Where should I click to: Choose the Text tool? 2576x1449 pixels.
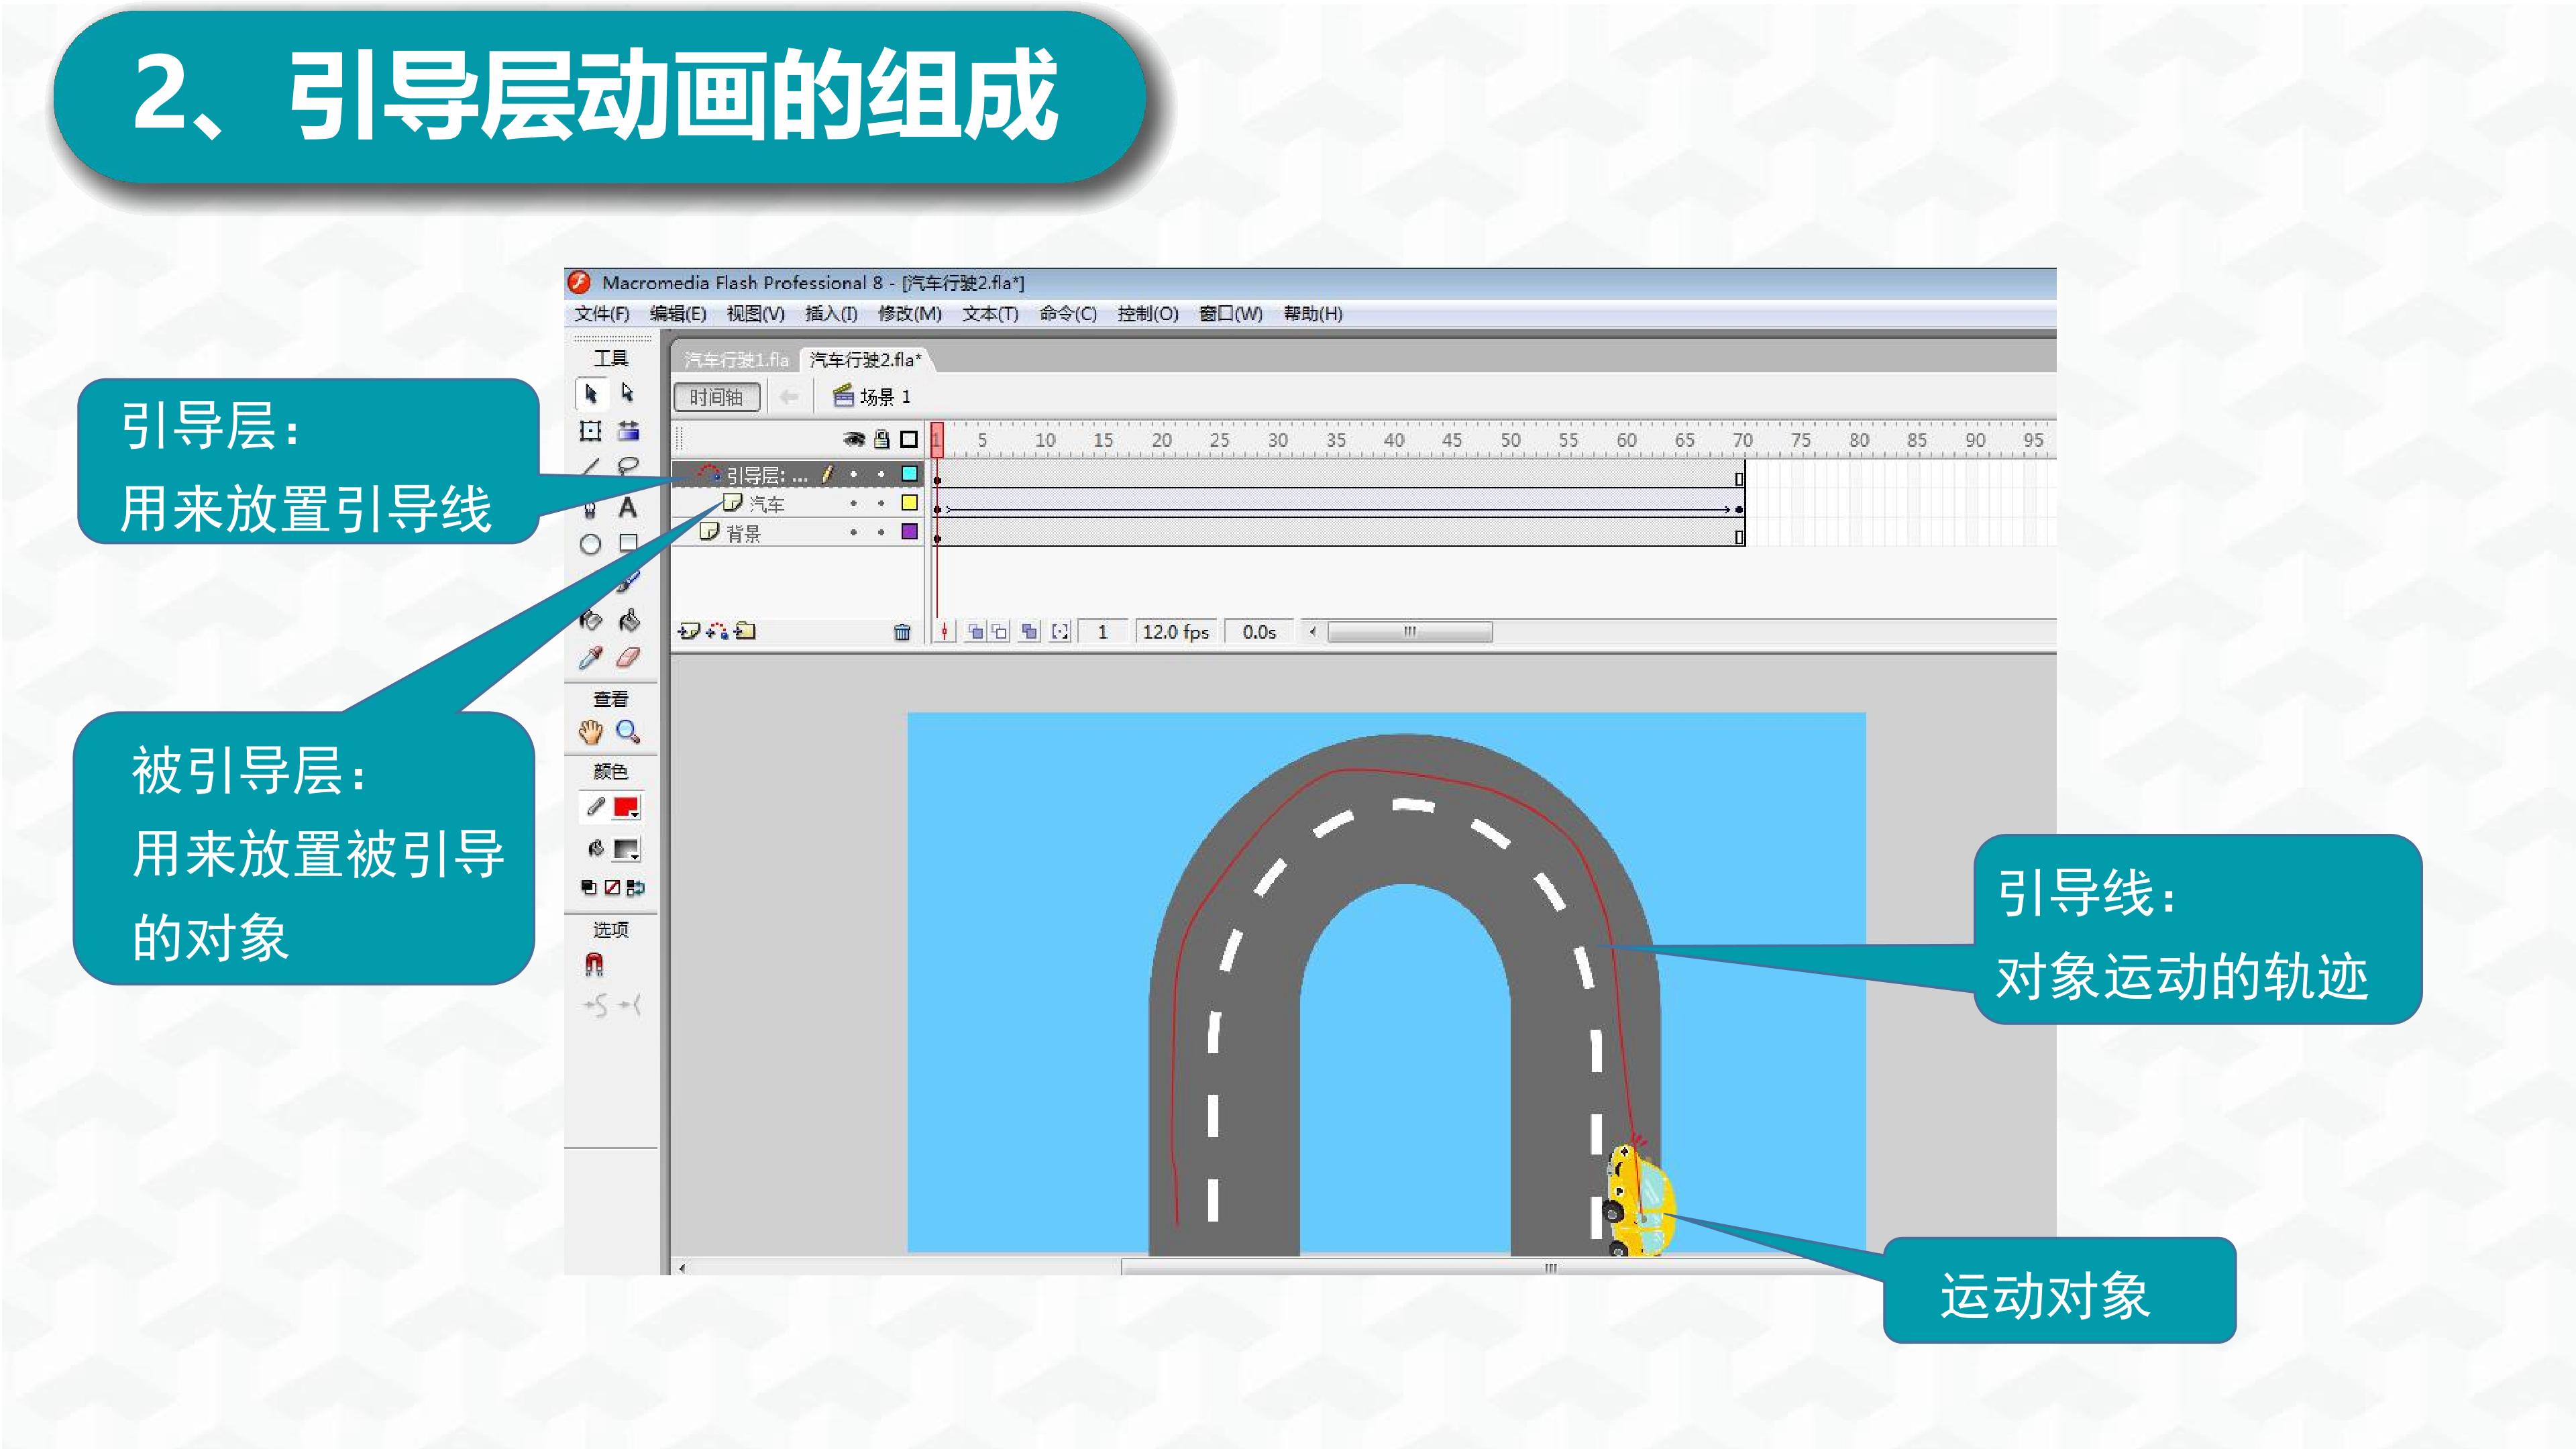(x=628, y=507)
